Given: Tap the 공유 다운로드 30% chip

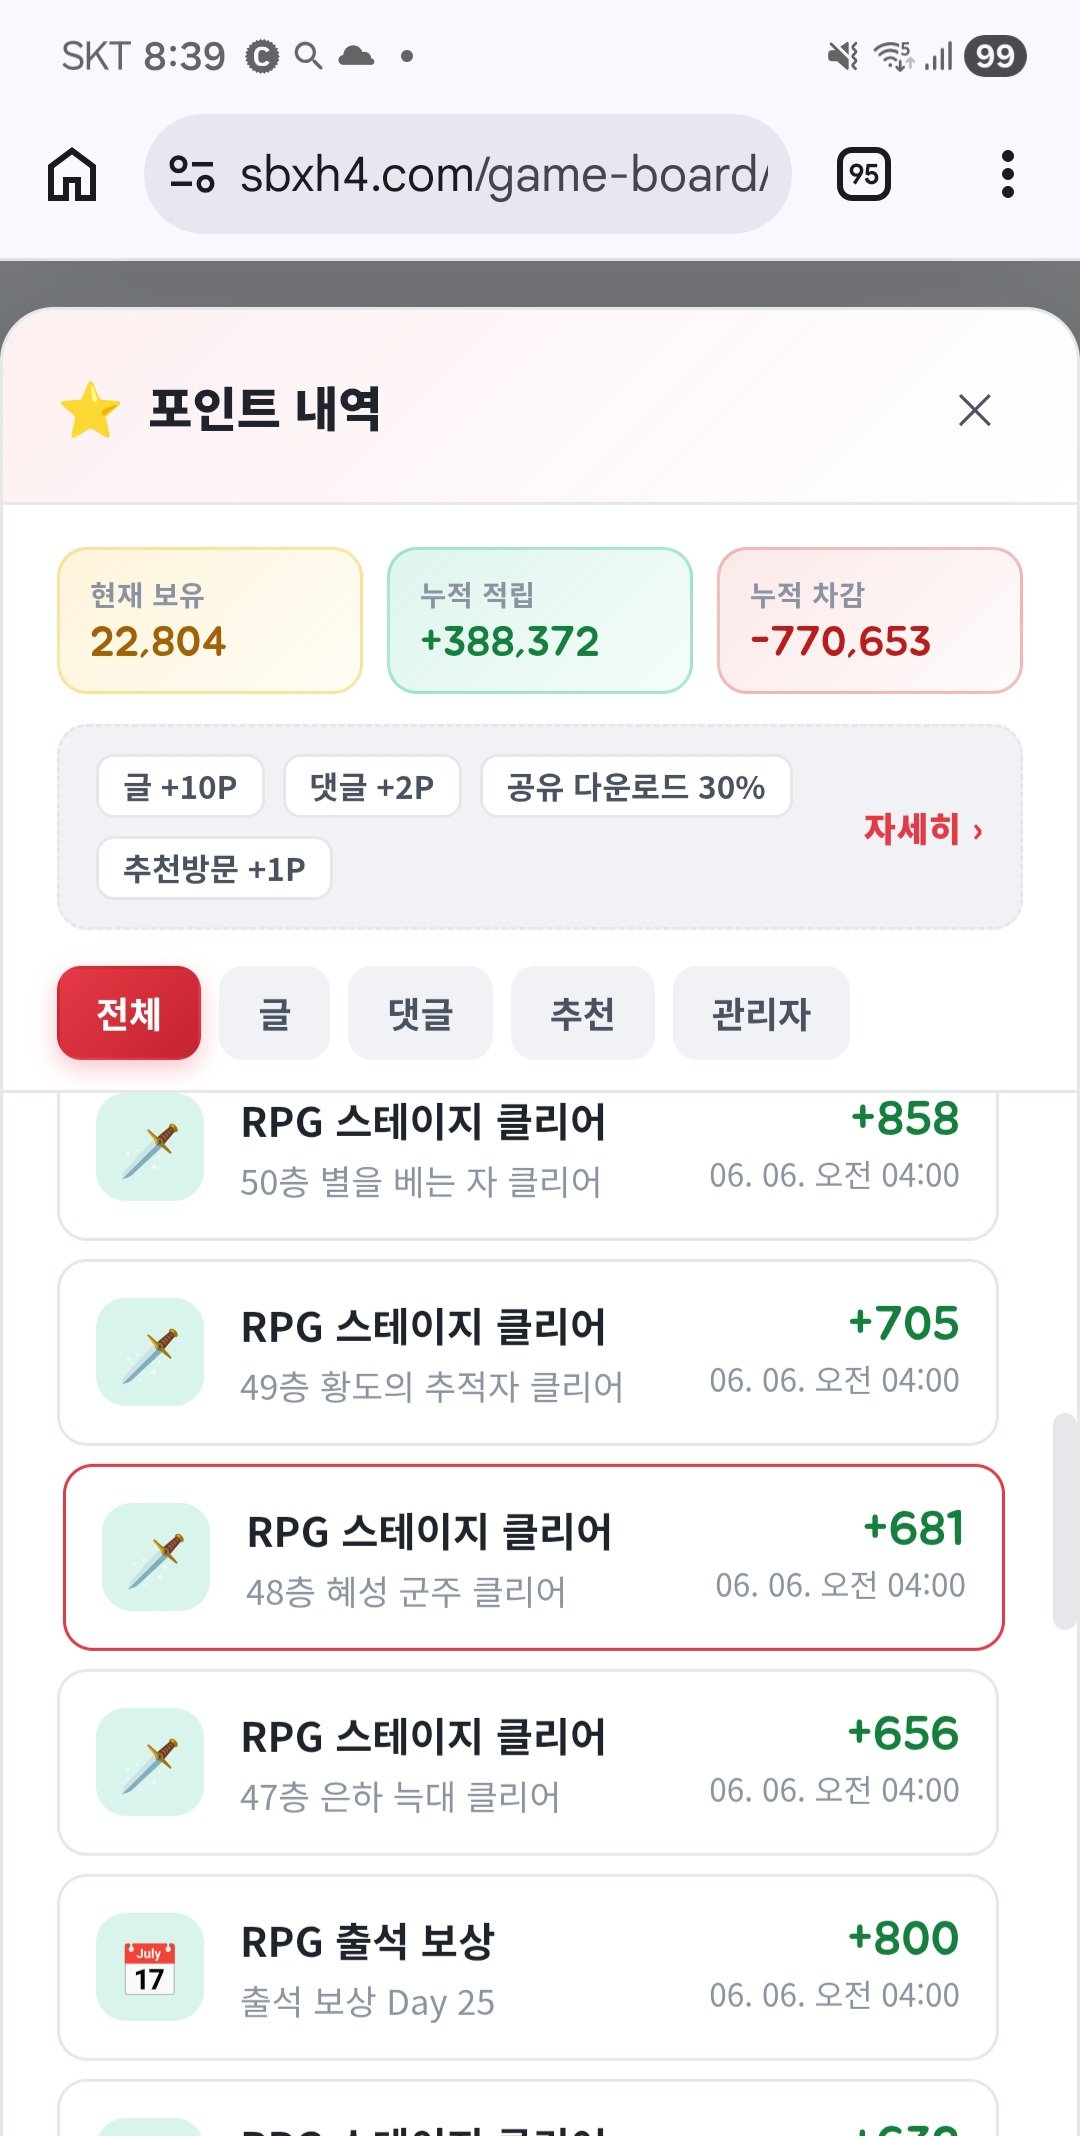Looking at the screenshot, I should [x=636, y=787].
